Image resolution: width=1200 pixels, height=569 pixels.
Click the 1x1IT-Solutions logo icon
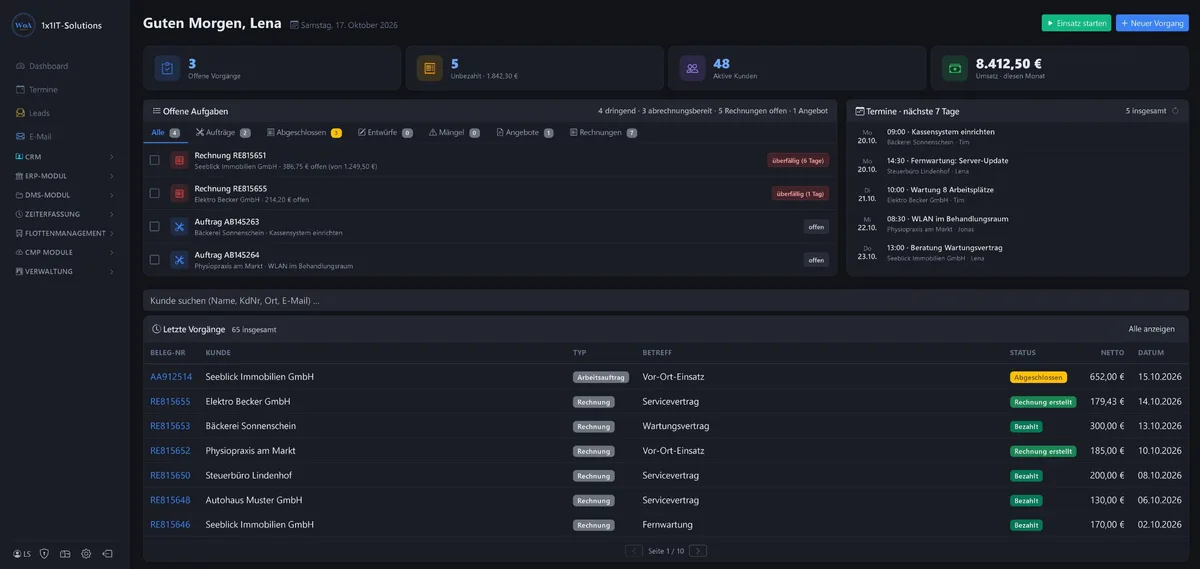(x=23, y=25)
